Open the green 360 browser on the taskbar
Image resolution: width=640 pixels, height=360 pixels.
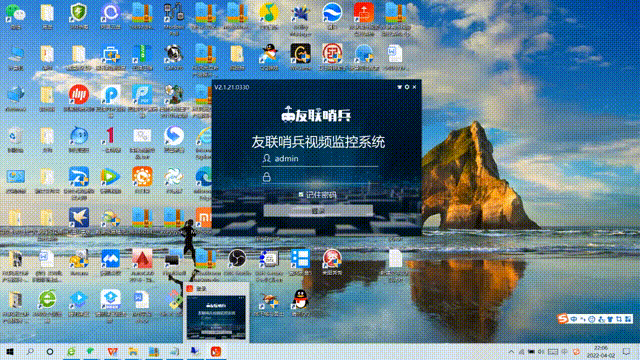click(71, 351)
